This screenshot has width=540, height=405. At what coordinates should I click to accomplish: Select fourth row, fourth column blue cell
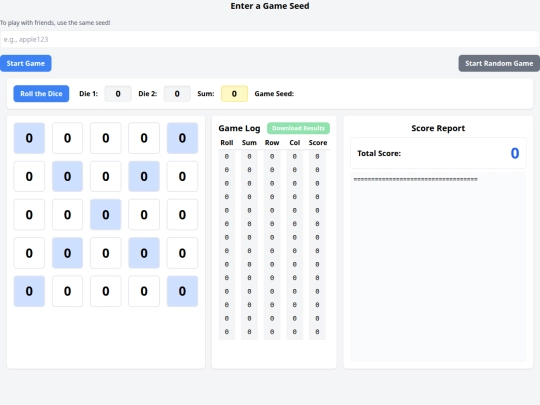point(144,253)
